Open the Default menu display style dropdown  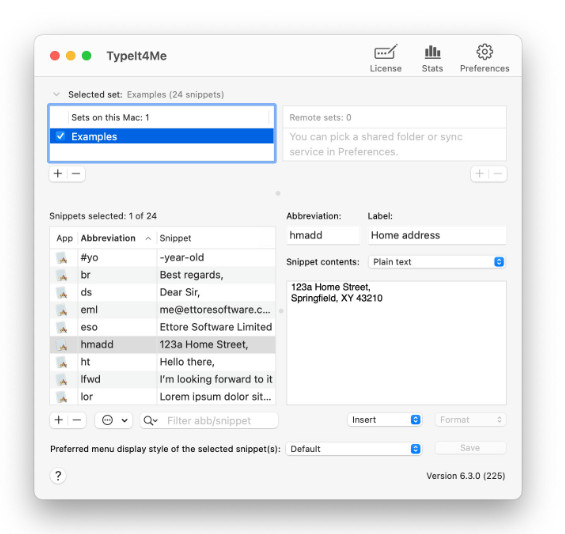(x=353, y=449)
